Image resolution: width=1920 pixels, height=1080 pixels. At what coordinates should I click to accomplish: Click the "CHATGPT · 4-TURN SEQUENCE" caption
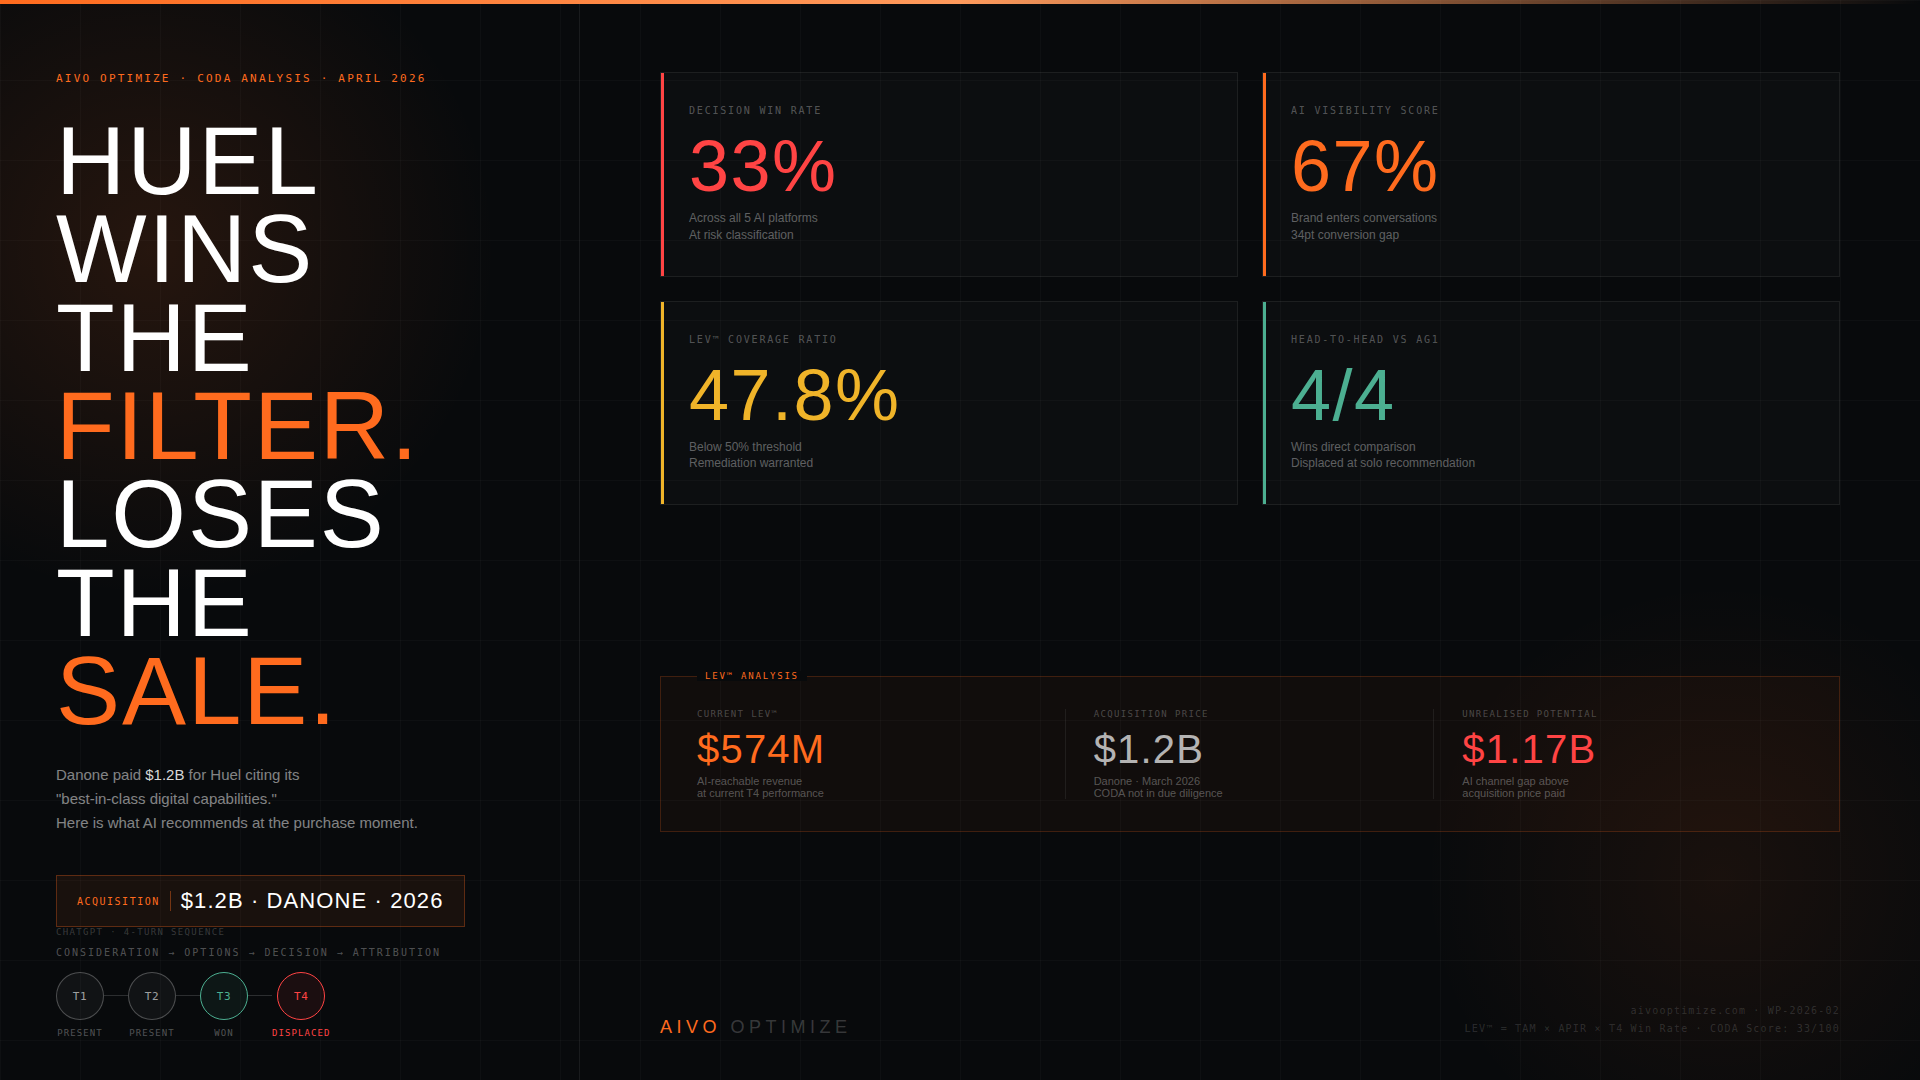coord(140,932)
